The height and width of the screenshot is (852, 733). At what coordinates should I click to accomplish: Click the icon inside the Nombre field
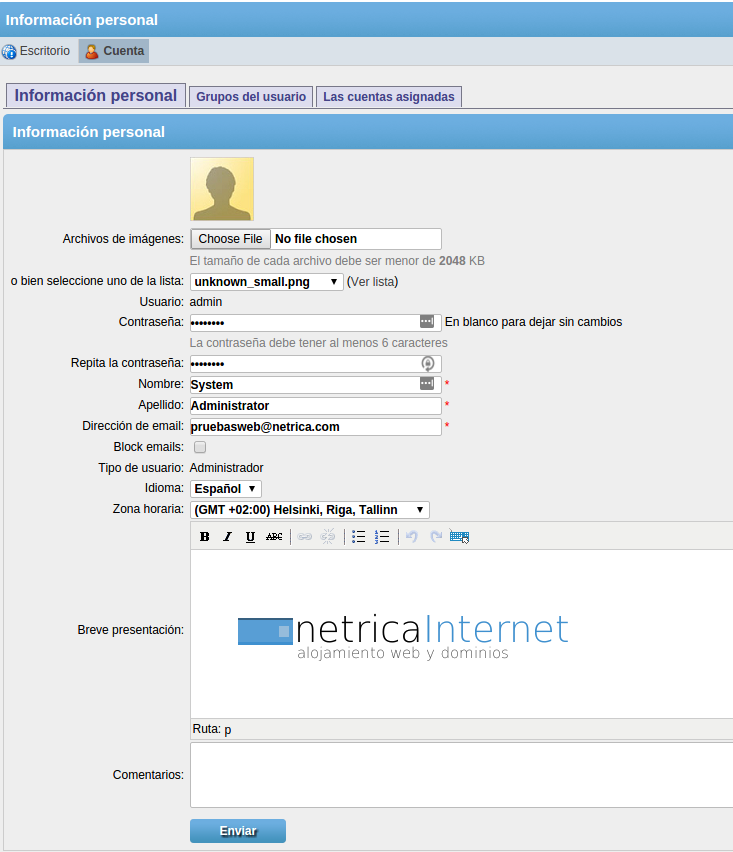point(427,384)
